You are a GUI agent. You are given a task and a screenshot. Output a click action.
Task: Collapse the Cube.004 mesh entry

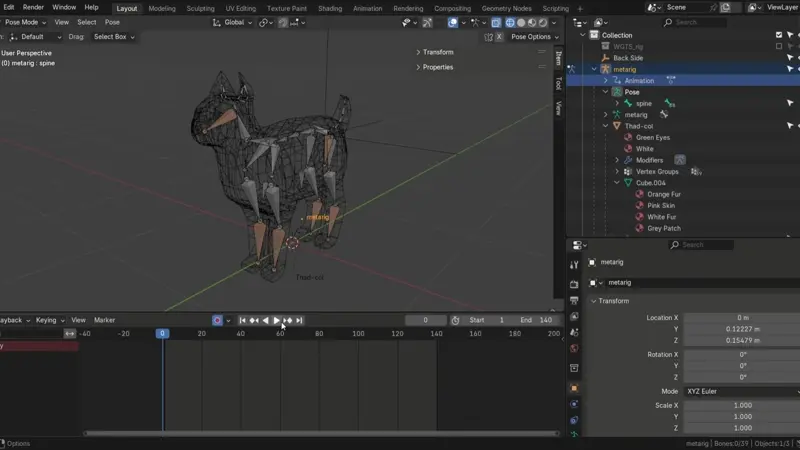[617, 183]
